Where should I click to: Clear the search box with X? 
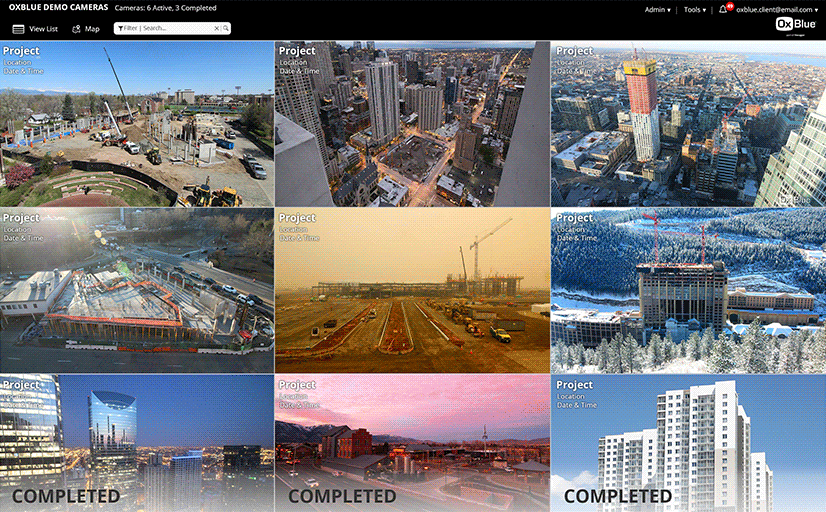click(x=216, y=29)
